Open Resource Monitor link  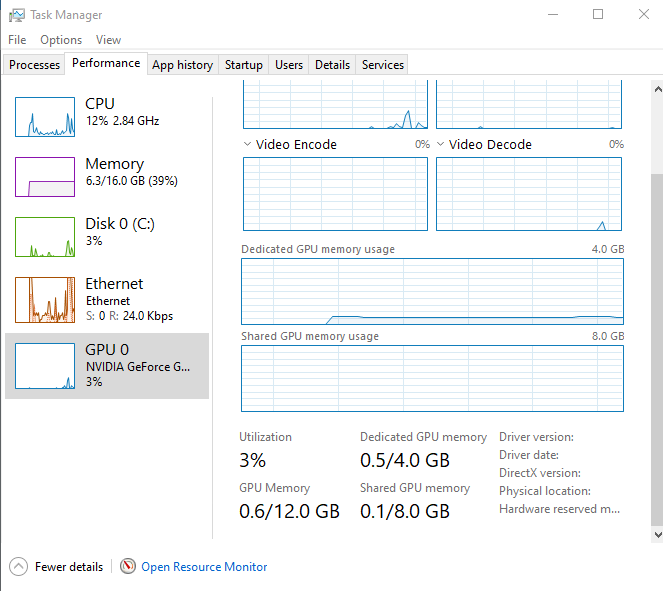(204, 566)
